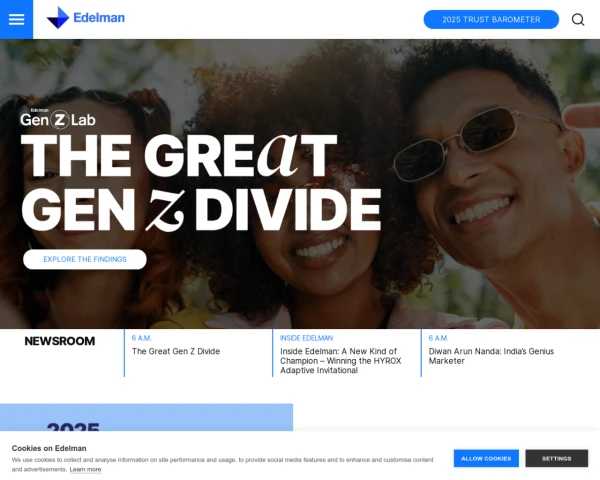This screenshot has height=480, width=600.
Task: Allow cookies on Edelman
Action: [486, 458]
